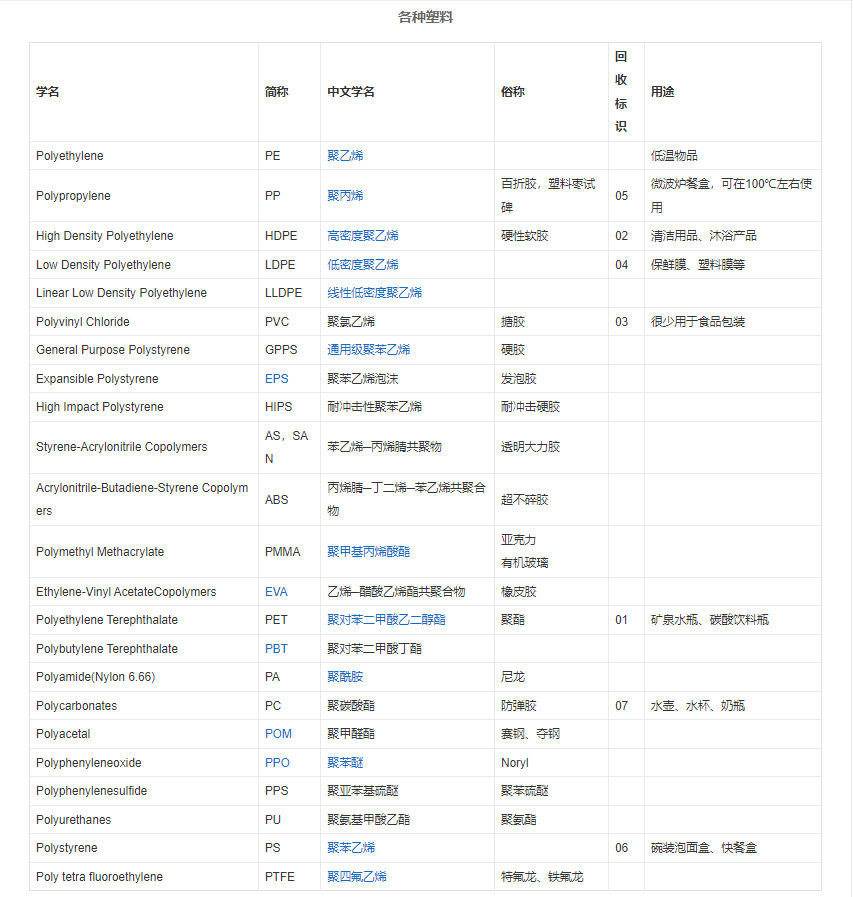Click the 通用级聚苯乙烯 link
The image size is (853, 897).
368,350
